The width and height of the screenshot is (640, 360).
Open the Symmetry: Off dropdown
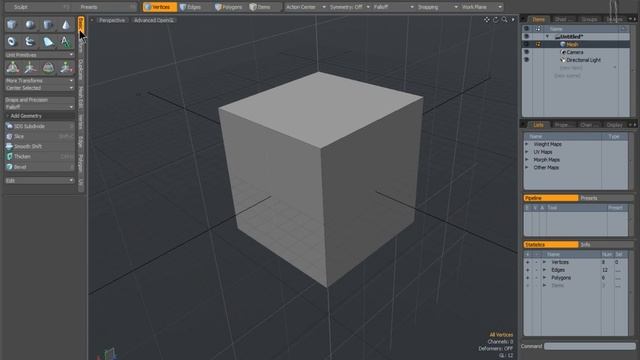click(x=349, y=7)
